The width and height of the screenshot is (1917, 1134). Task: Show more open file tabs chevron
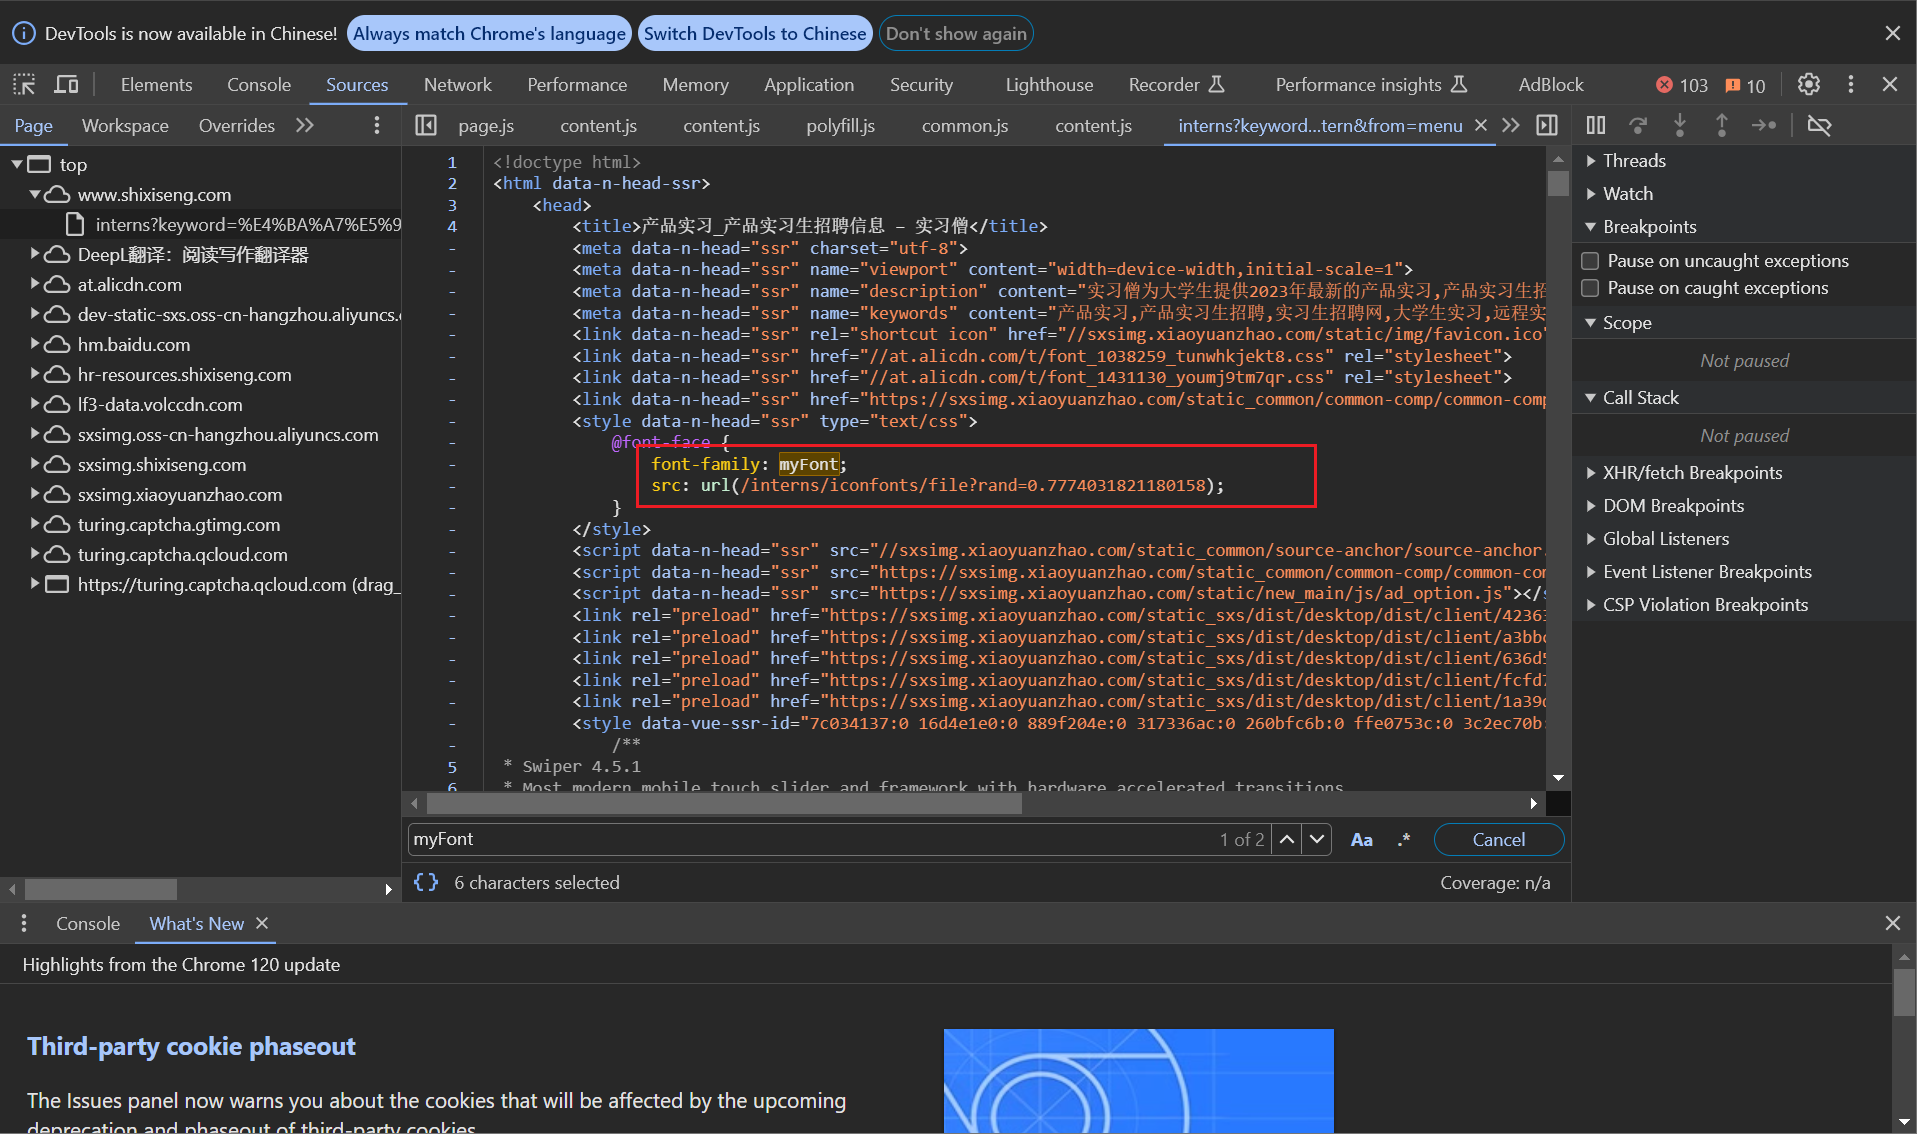[x=1511, y=125]
